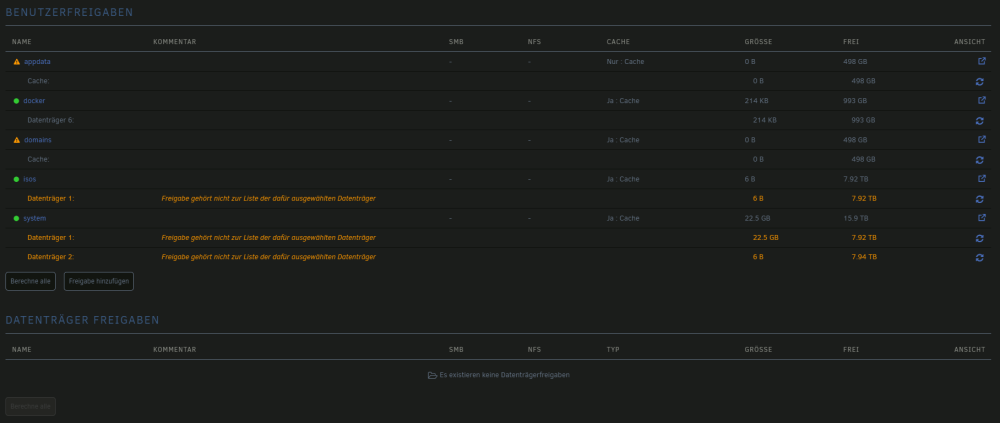Click the 15.9 TB free value for system
This screenshot has height=423, width=1000.
pyautogui.click(x=855, y=218)
